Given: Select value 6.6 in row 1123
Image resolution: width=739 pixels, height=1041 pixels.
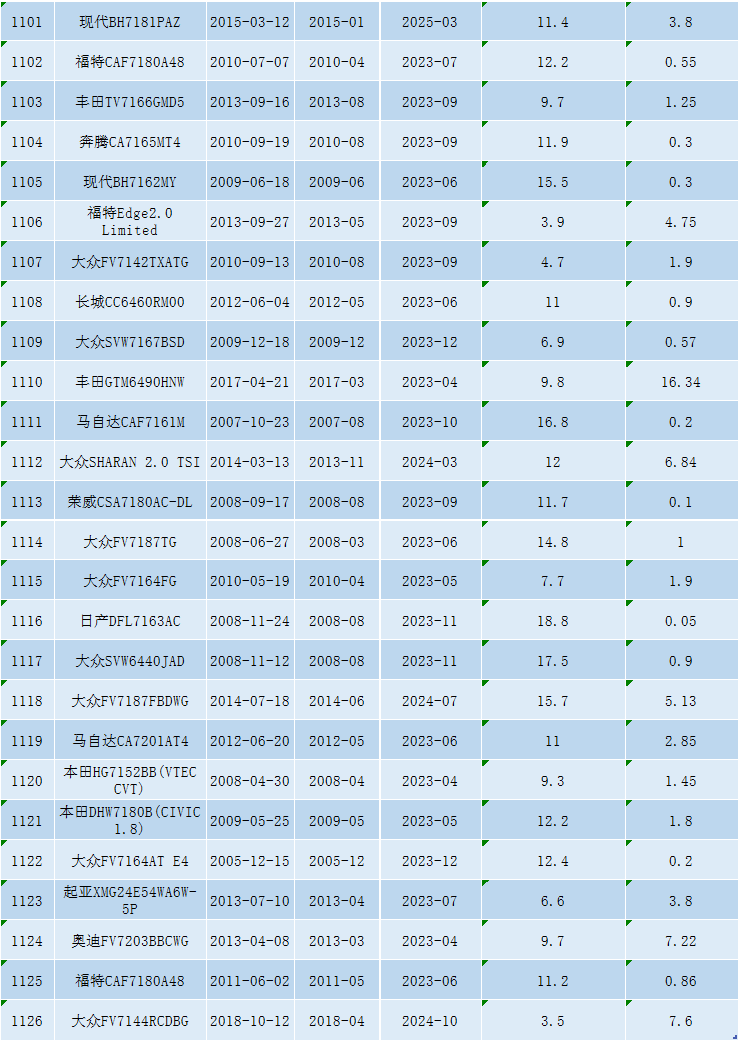Looking at the screenshot, I should point(553,901).
